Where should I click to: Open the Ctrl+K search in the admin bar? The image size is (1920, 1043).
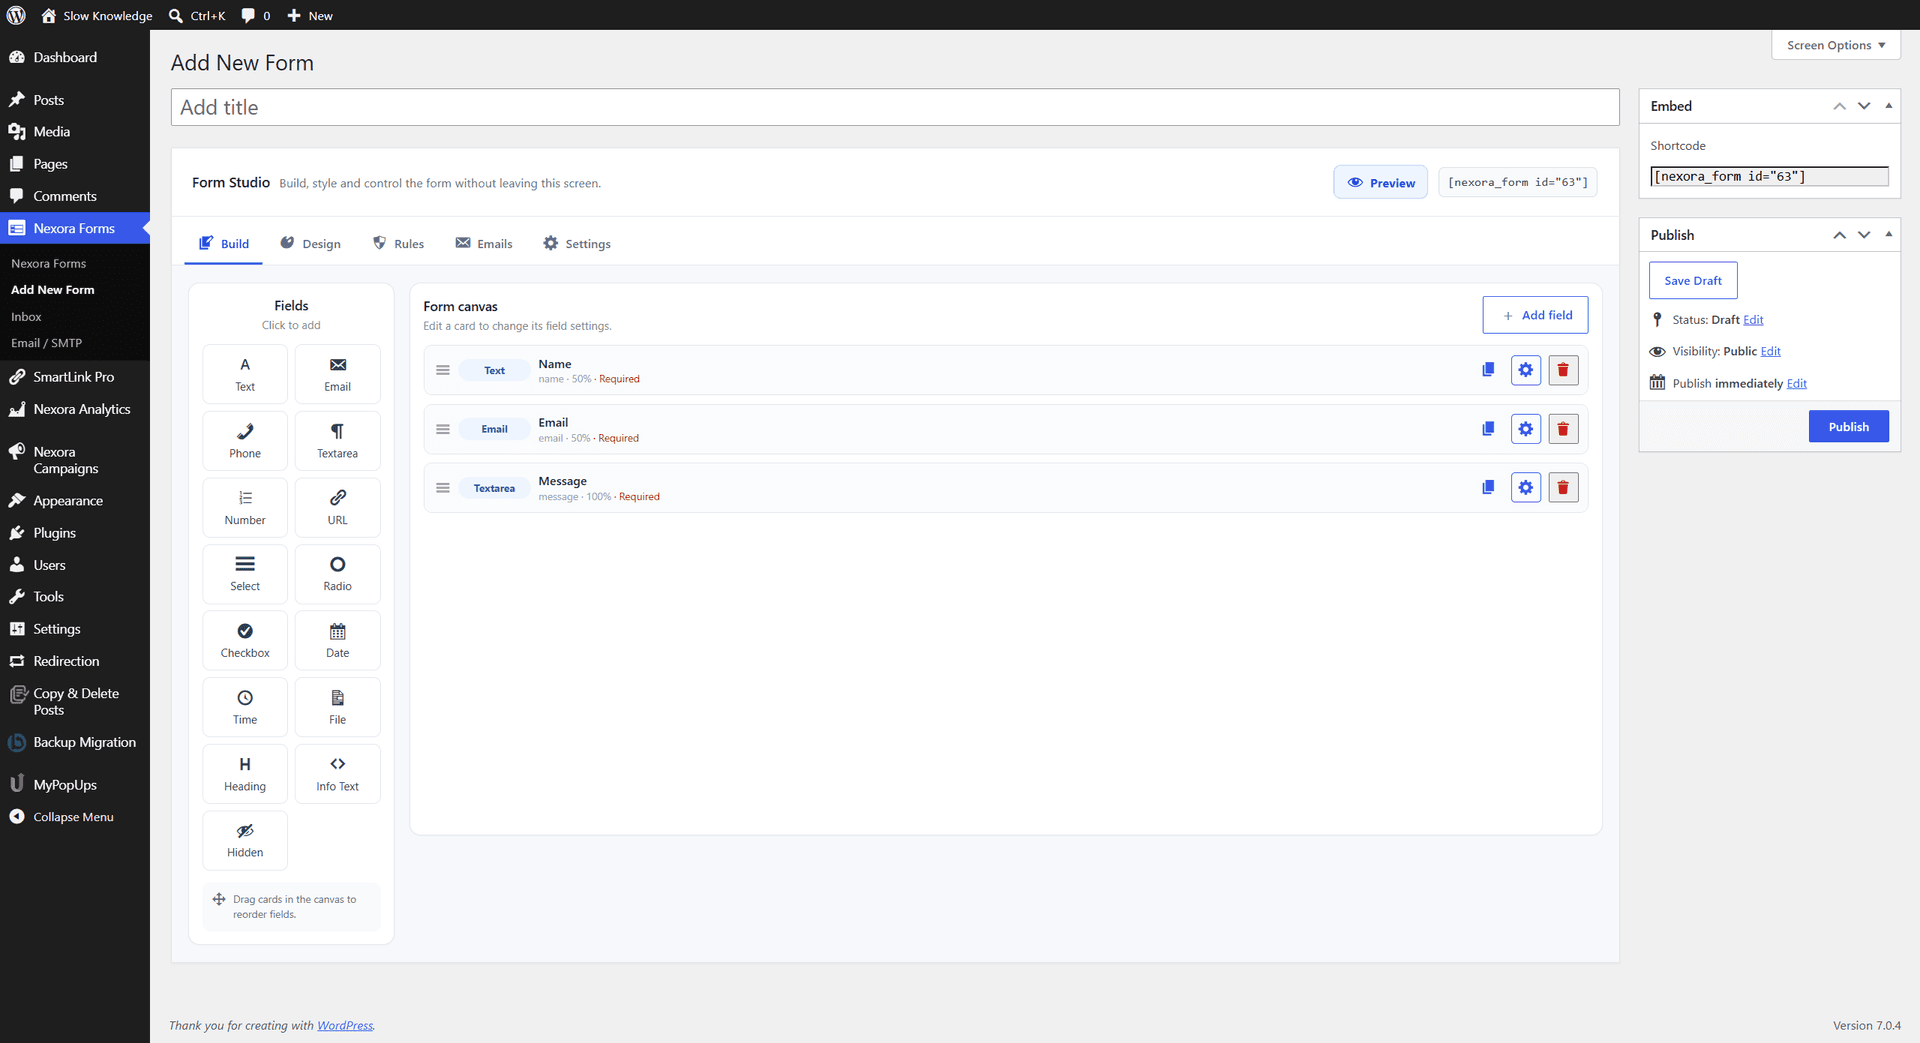click(x=197, y=15)
